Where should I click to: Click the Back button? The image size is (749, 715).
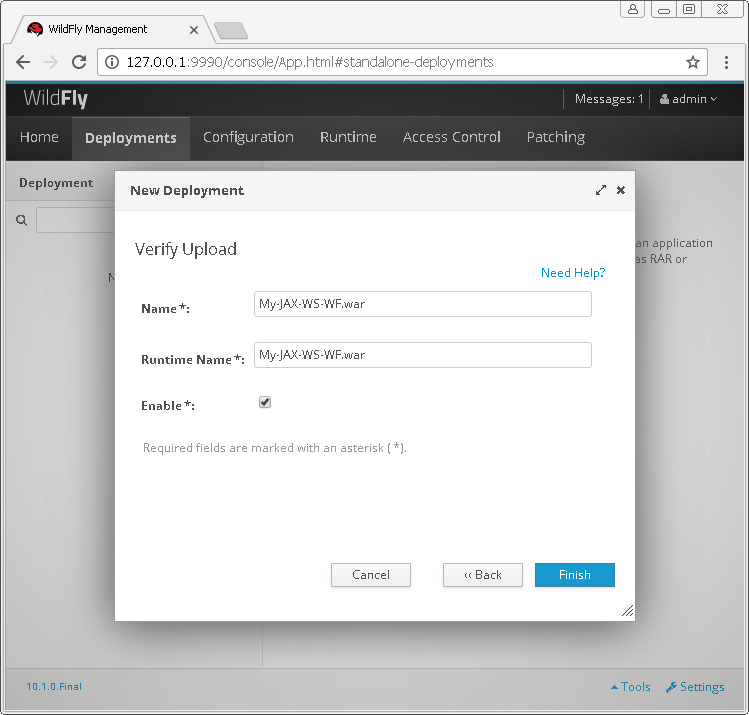point(482,575)
